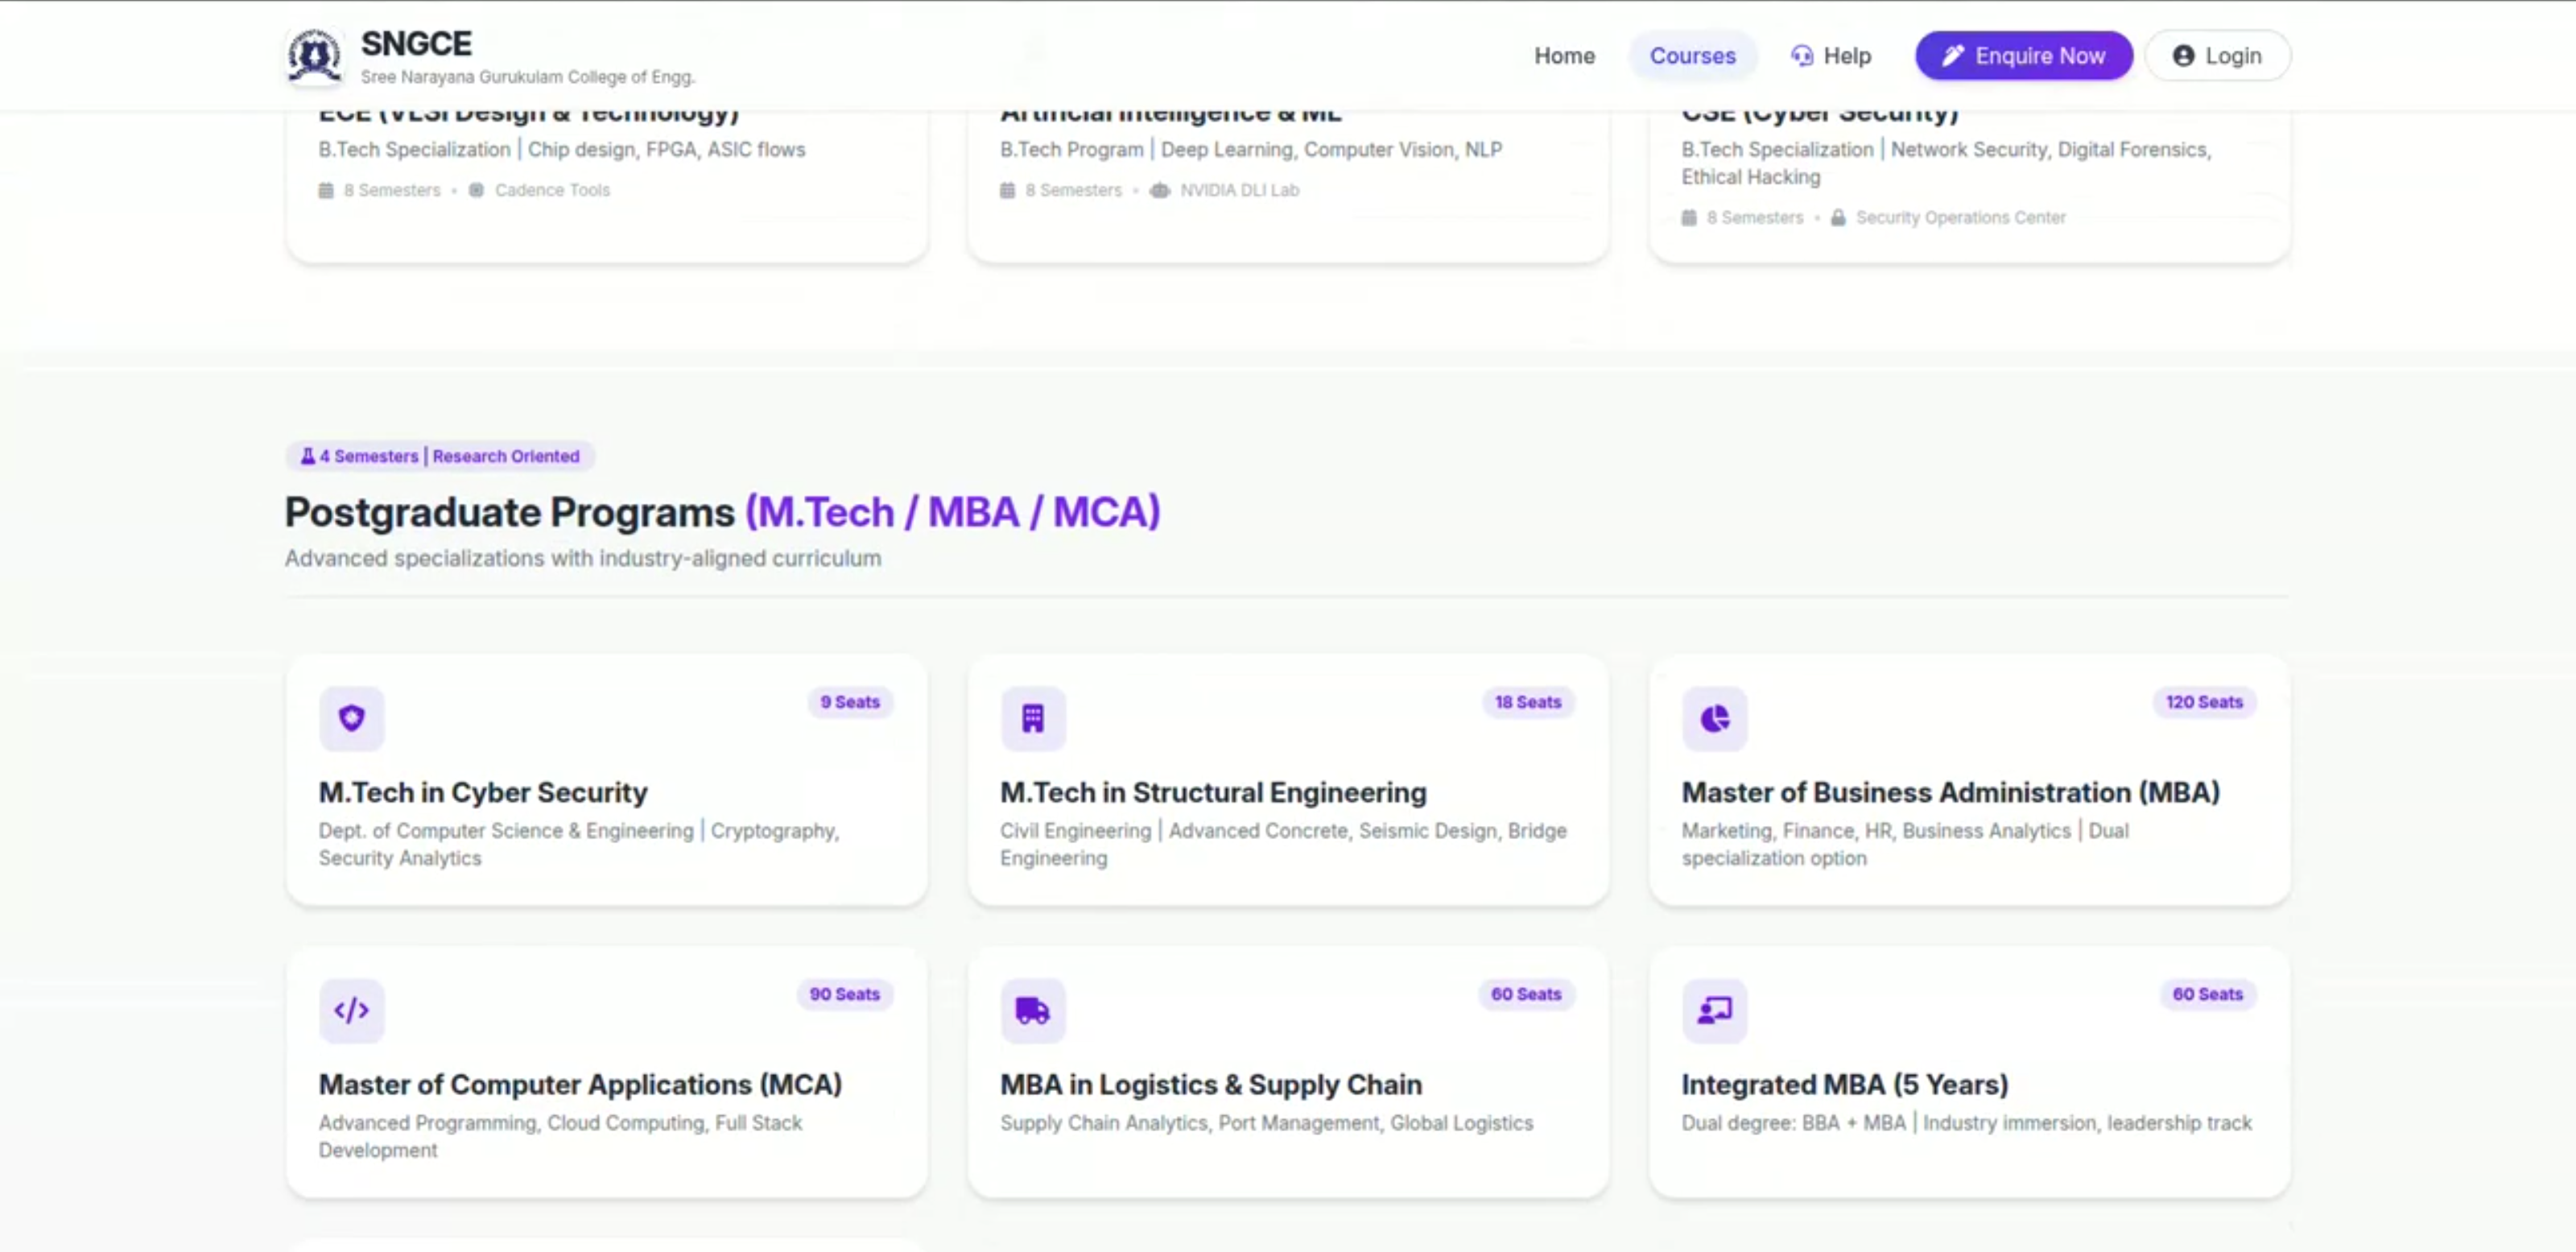Viewport: 2576px width, 1252px height.
Task: Click the 'Security Operations Center' label
Action: 1960,217
